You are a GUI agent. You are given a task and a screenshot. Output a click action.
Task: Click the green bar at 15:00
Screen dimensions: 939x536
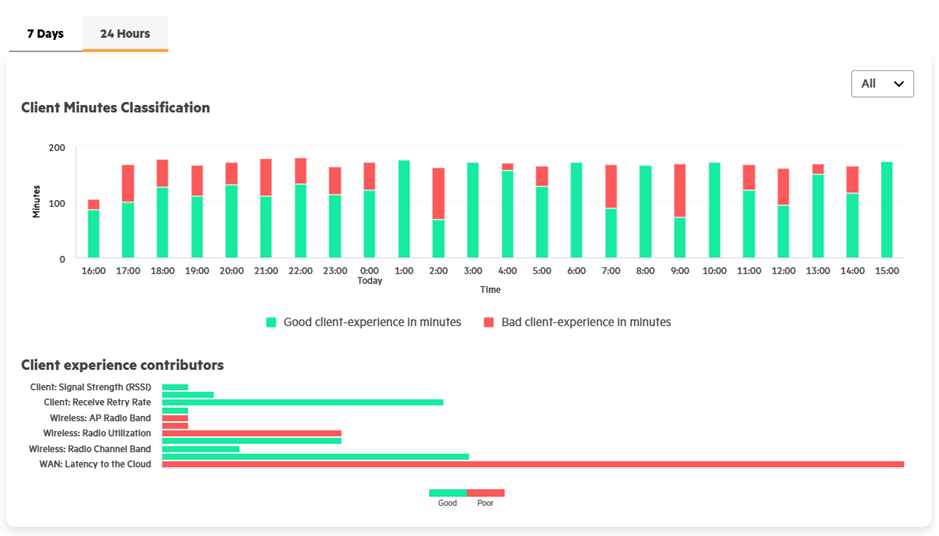pyautogui.click(x=887, y=210)
